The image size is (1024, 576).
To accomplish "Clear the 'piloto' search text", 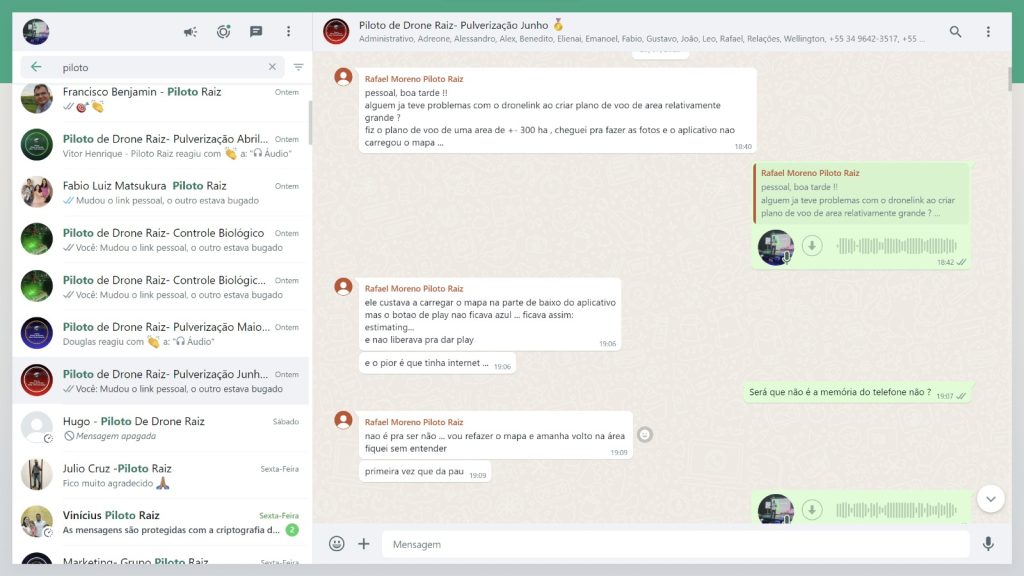I will (x=272, y=67).
